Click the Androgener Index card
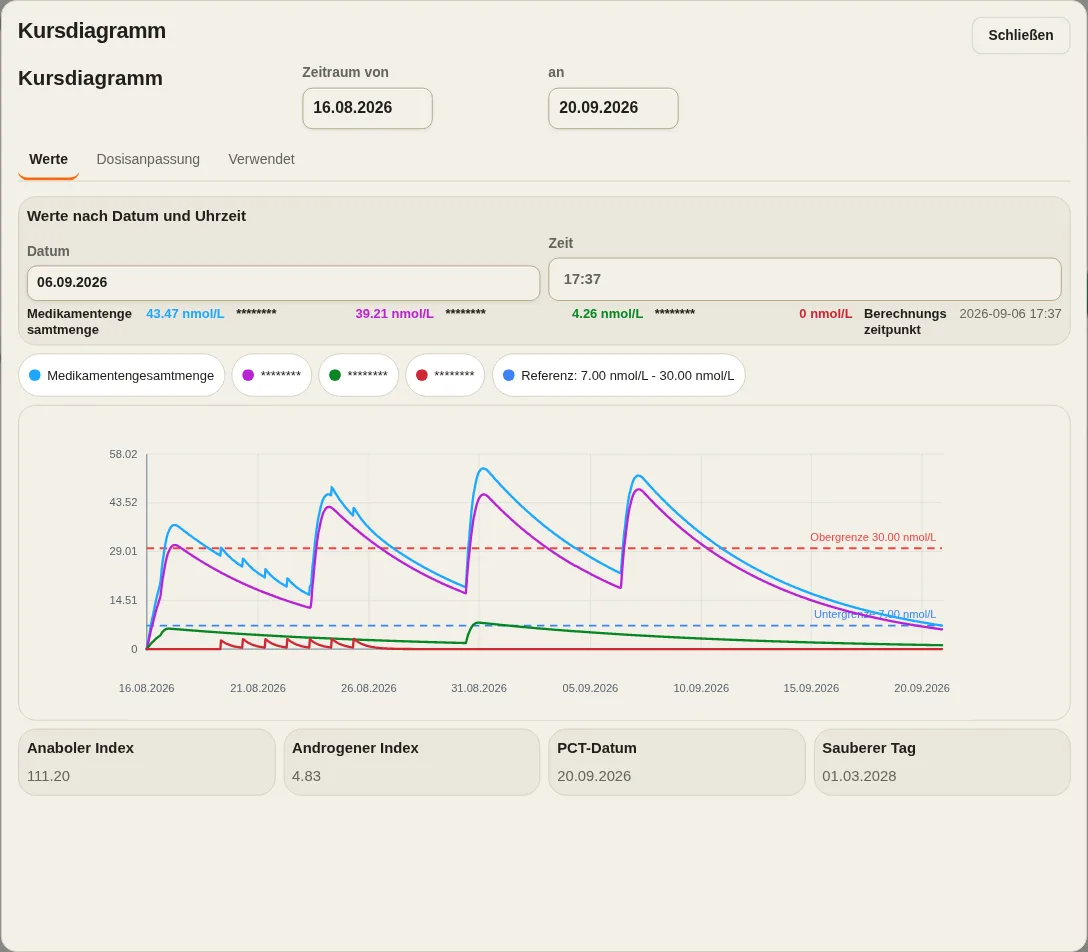This screenshot has height=952, width=1088. 411,762
